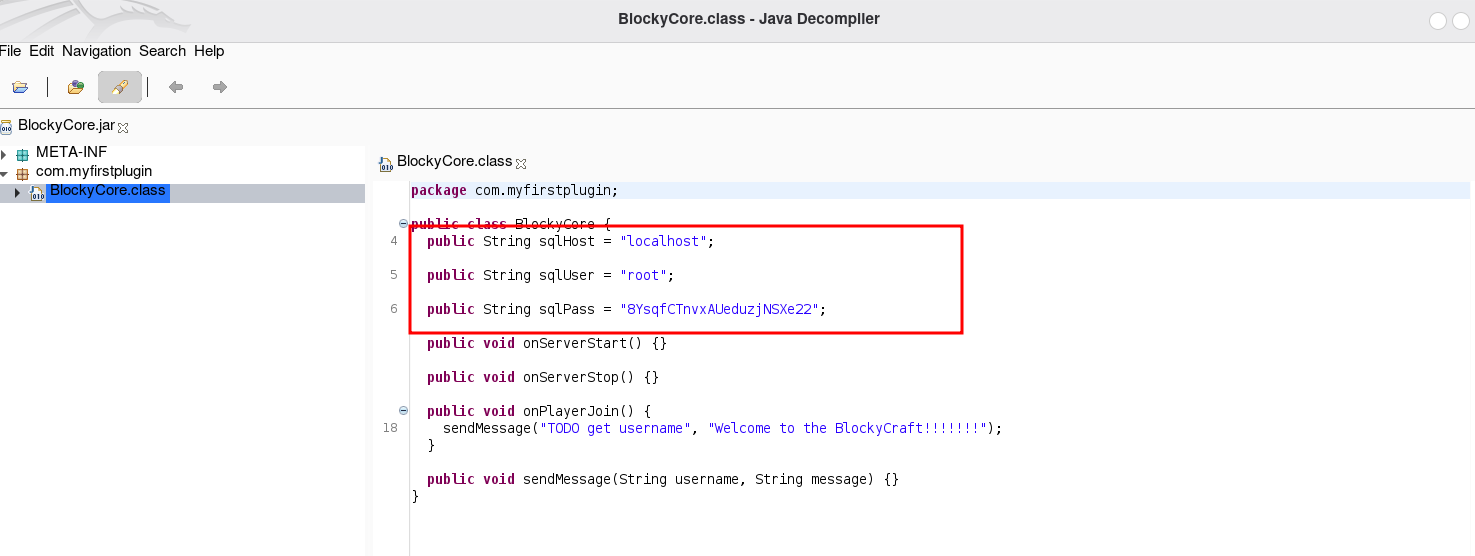Click the sqlPass password string value
The height and width of the screenshot is (556, 1475).
click(x=719, y=309)
